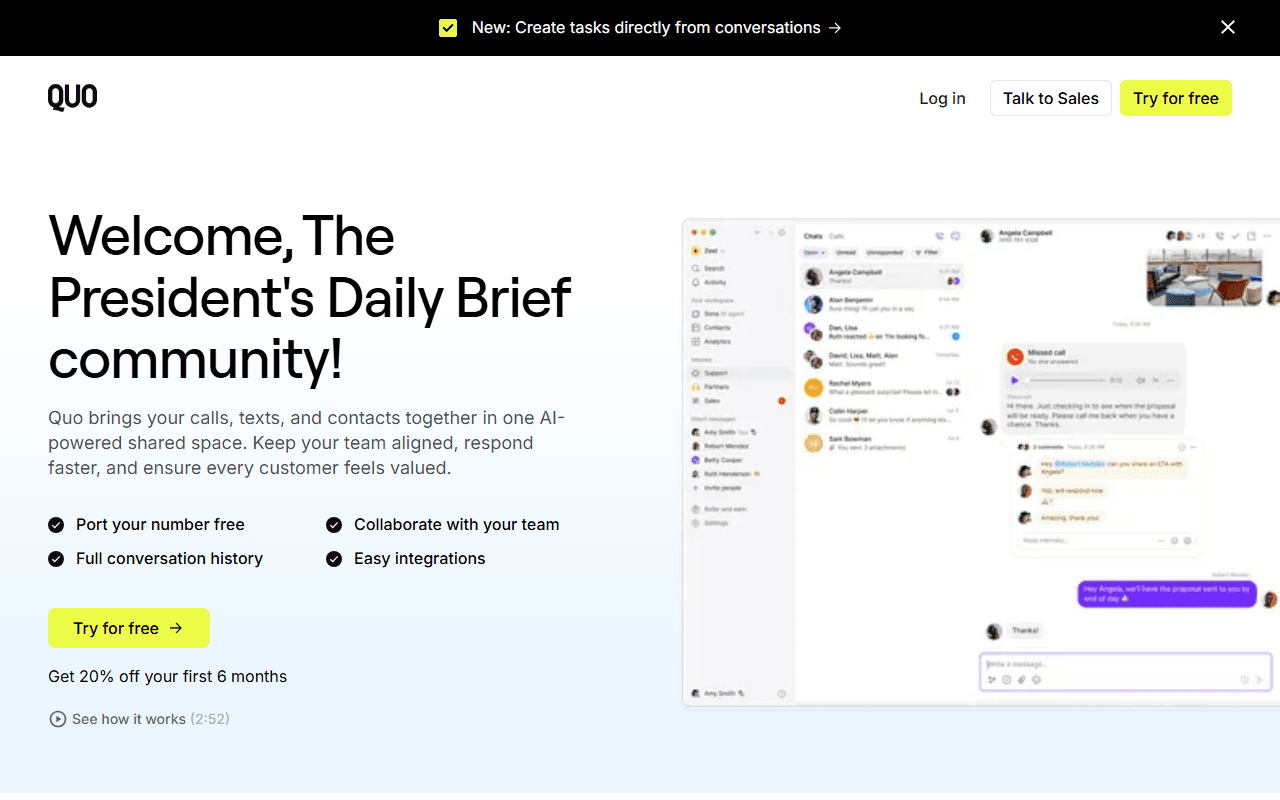Click Analytics in the preview sidebar
The image size is (1280, 800).
pos(711,342)
